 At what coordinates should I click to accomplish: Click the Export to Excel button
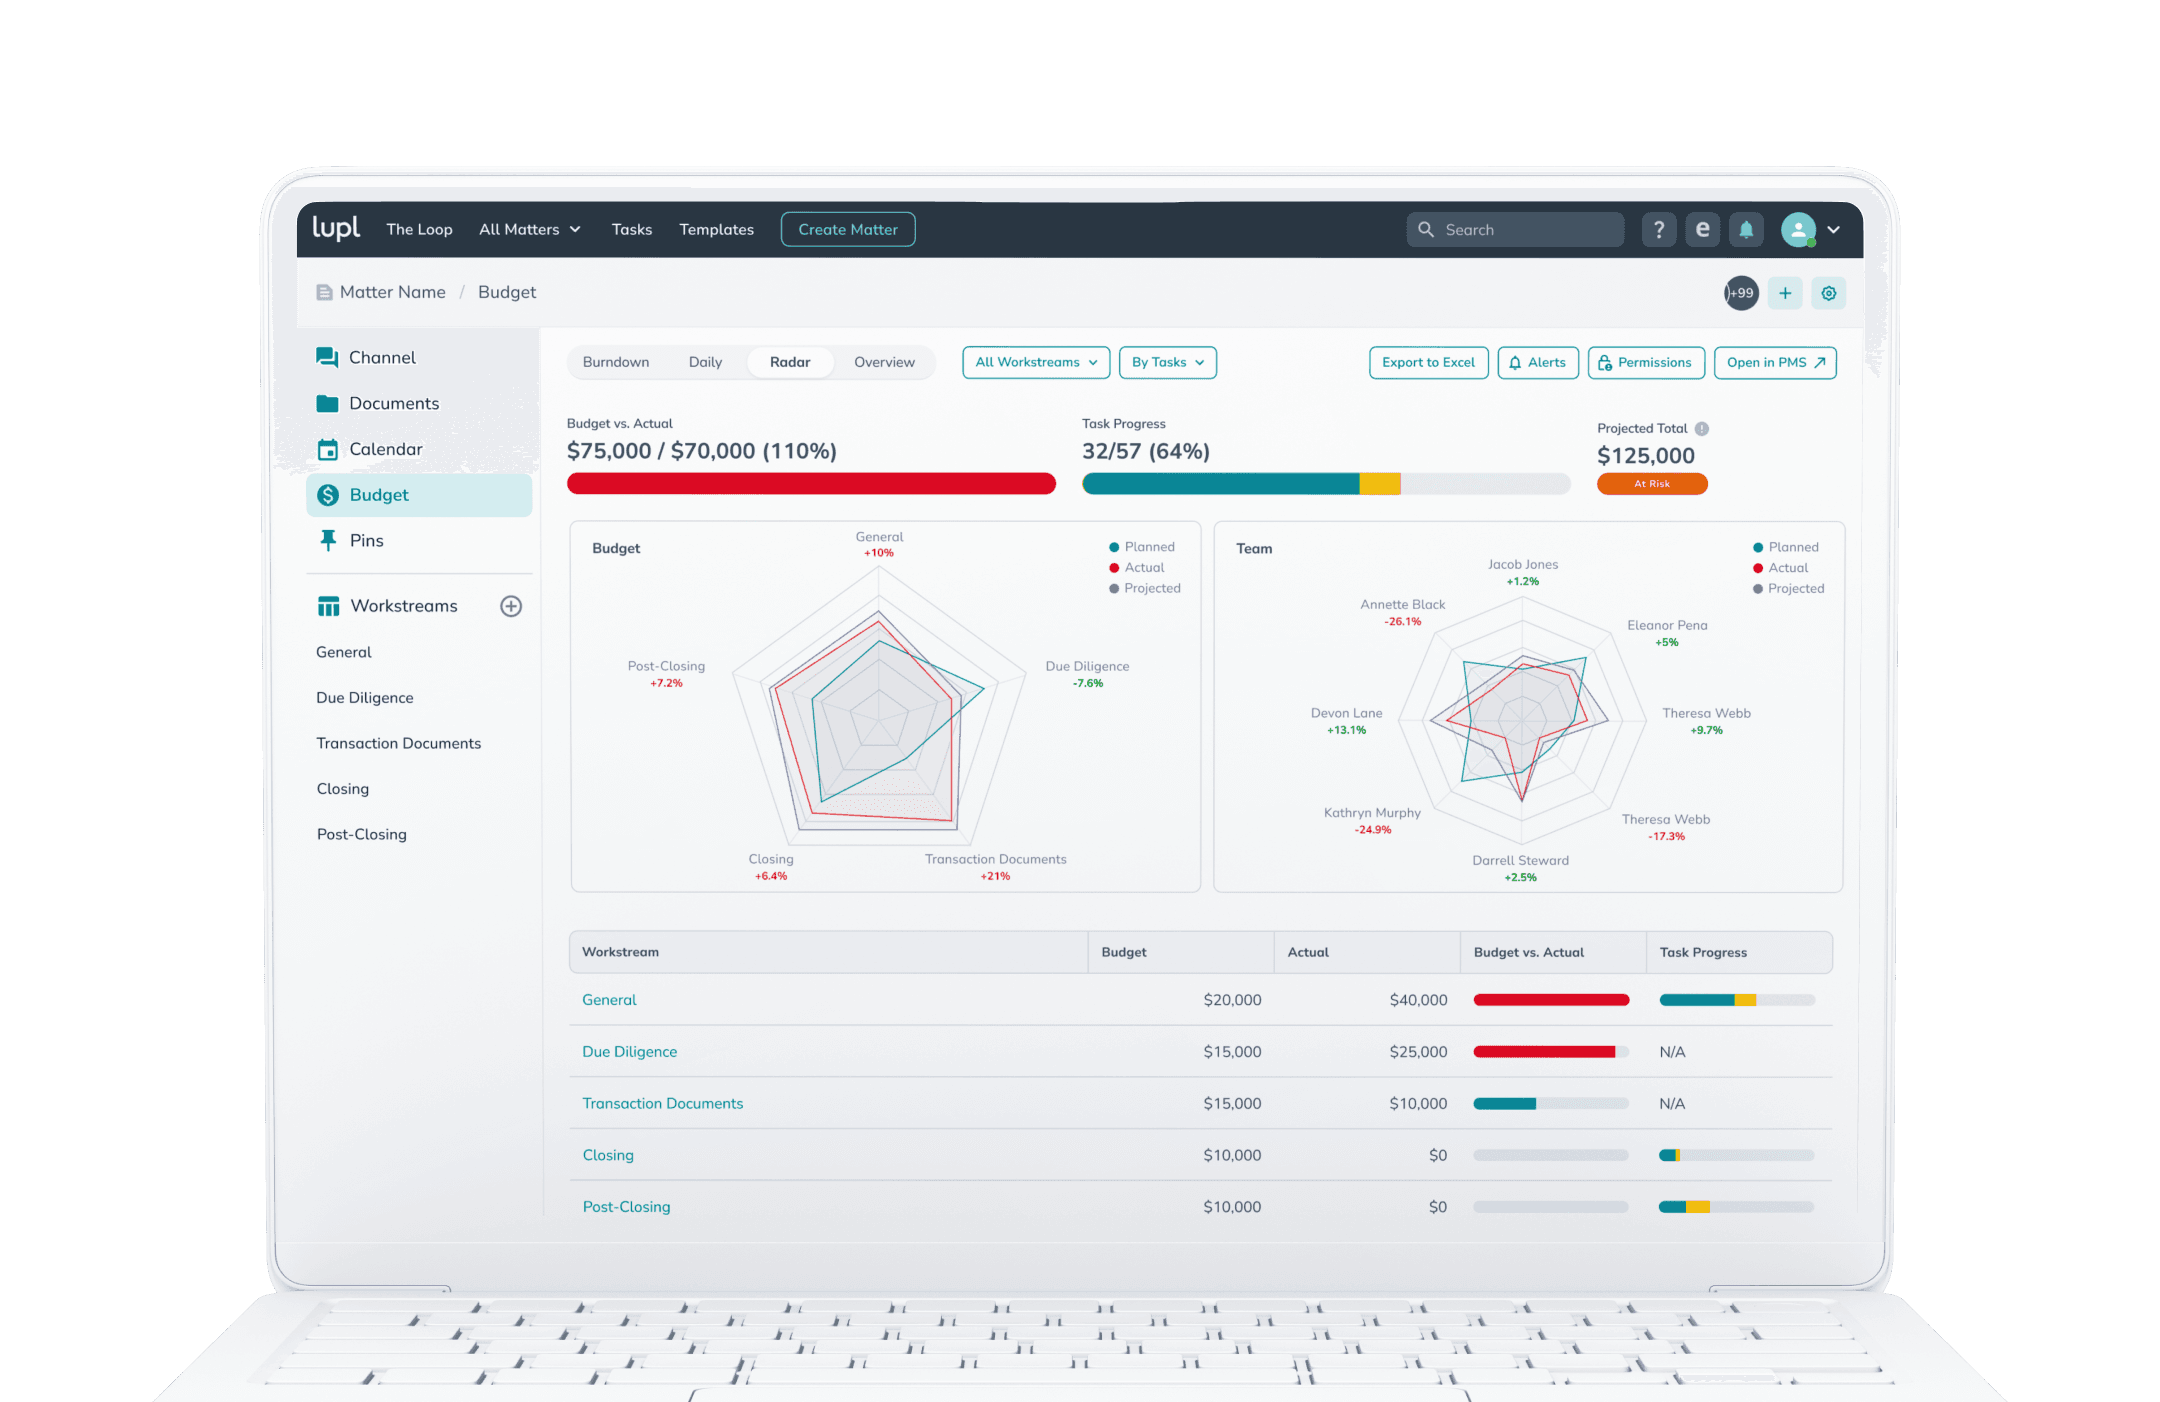click(x=1428, y=362)
